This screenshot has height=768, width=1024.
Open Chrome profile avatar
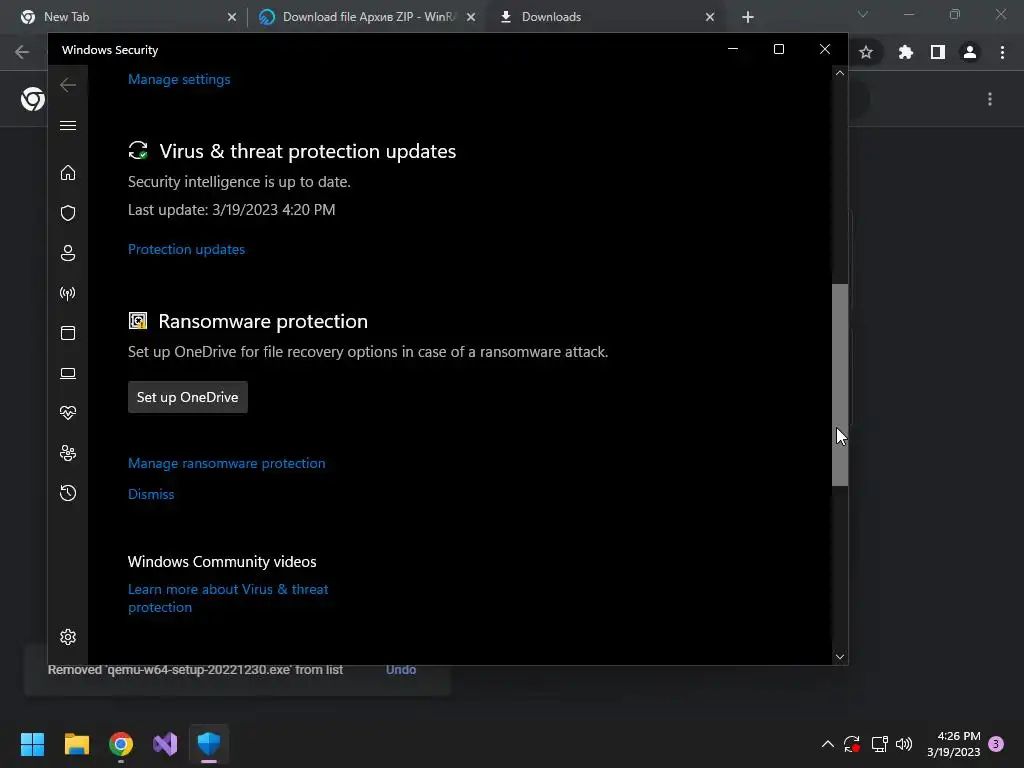pos(970,52)
